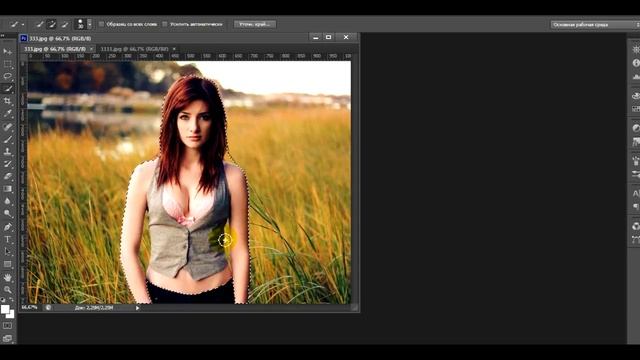The height and width of the screenshot is (360, 640).
Task: Switch to the 1111.jpg document tab
Action: (134, 49)
